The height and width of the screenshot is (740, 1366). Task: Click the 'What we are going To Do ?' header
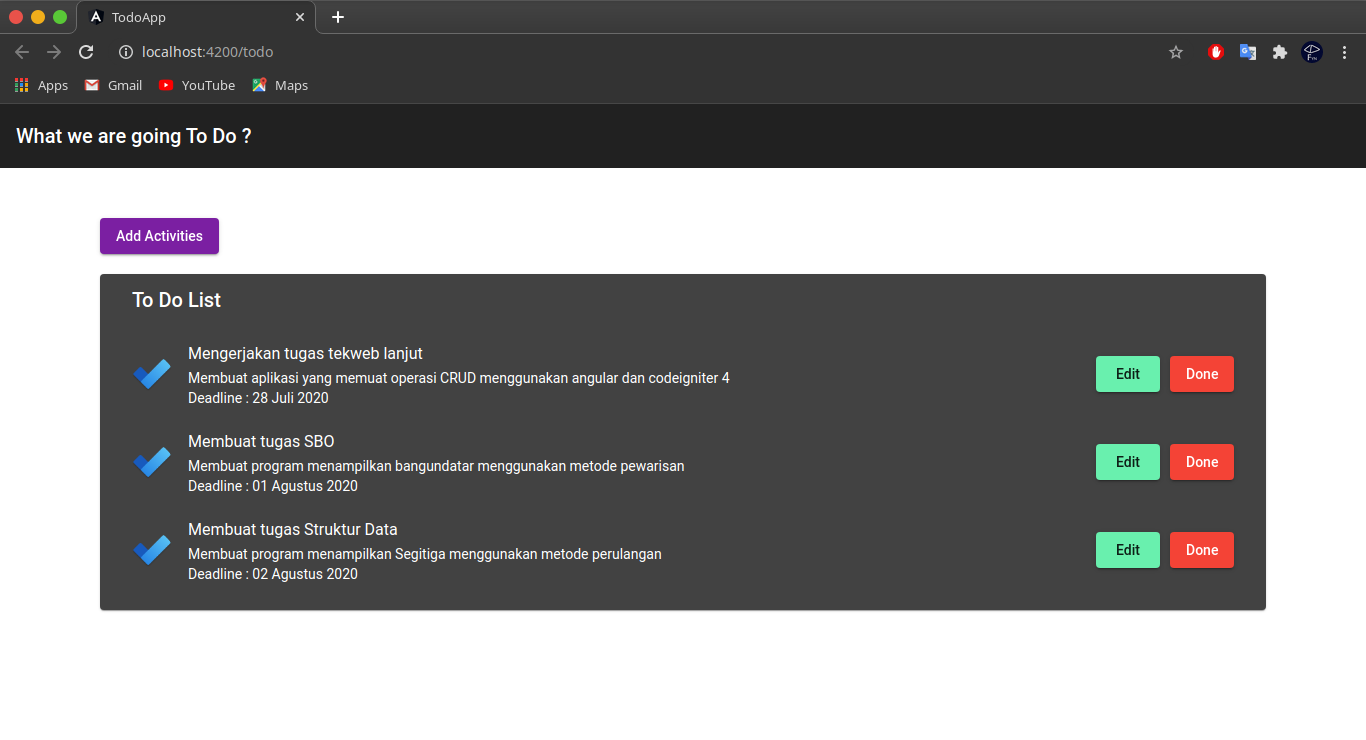coord(134,136)
